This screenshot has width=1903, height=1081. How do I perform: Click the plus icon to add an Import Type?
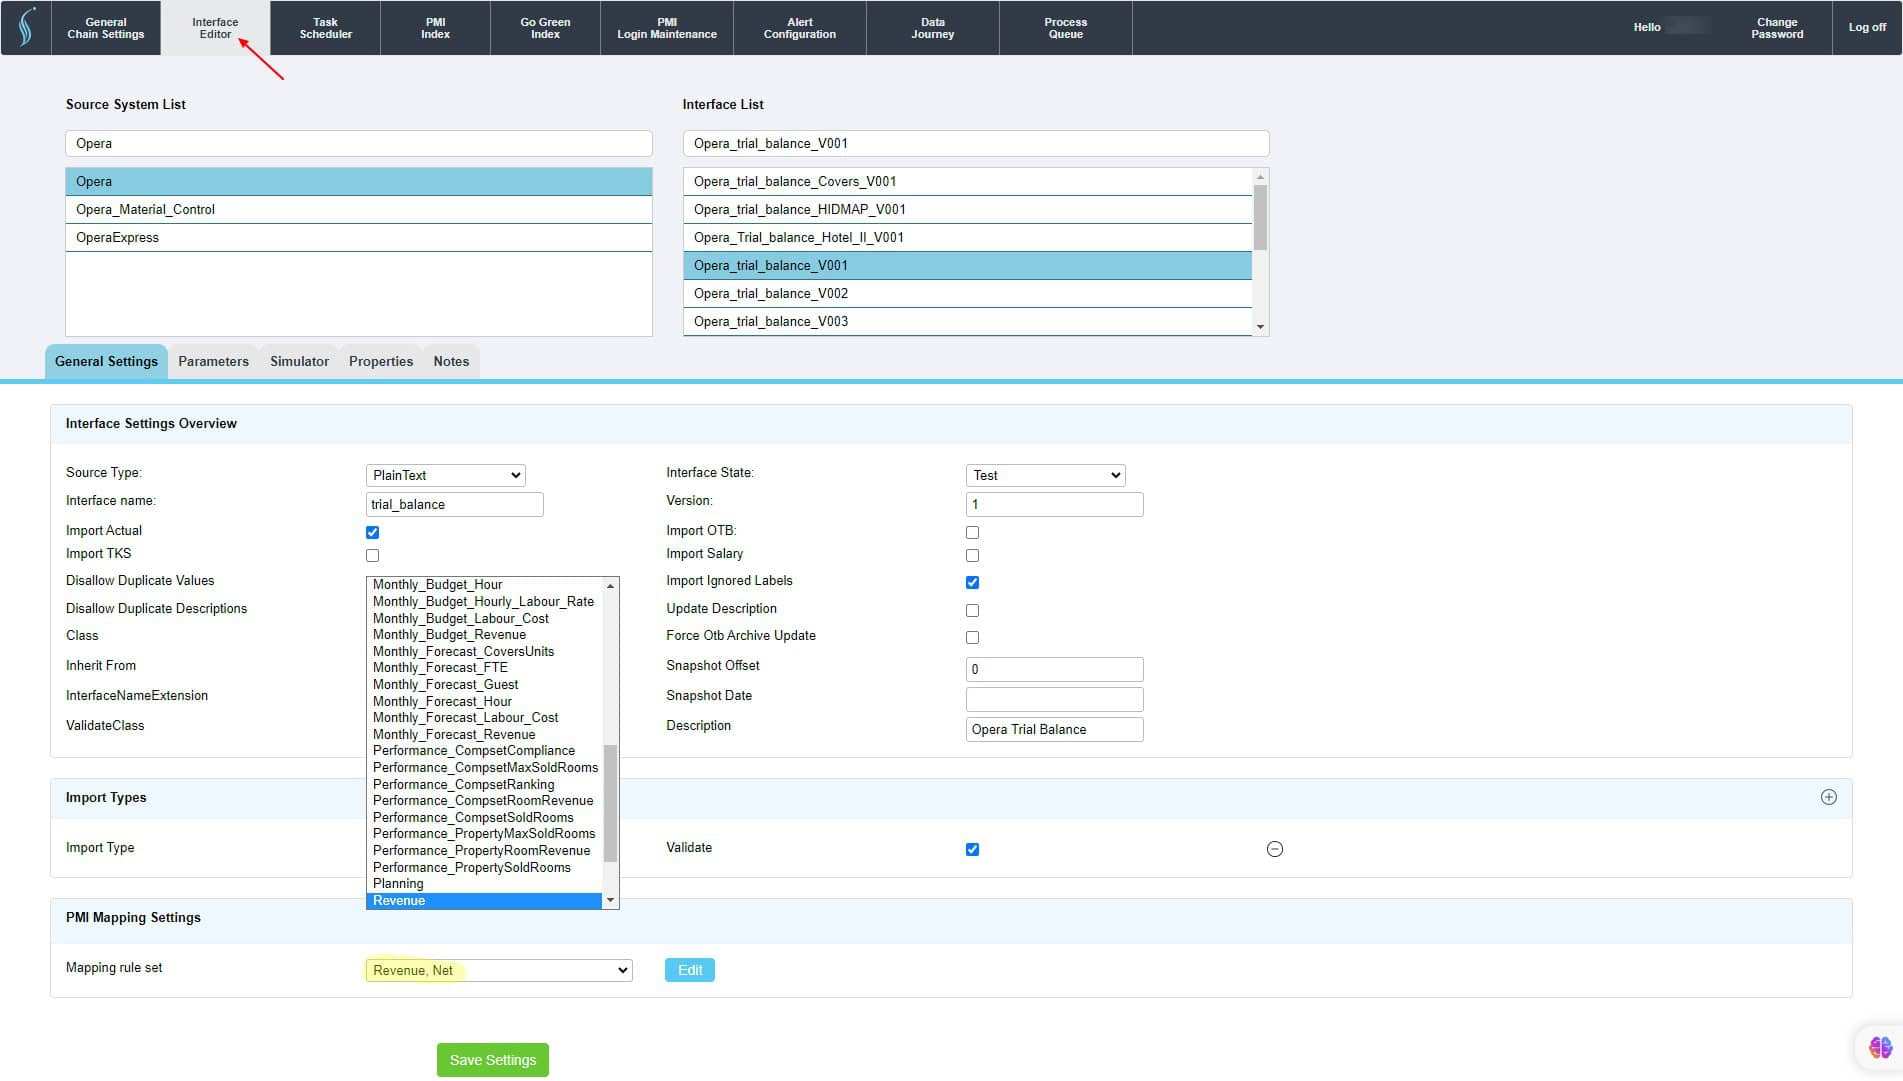click(x=1828, y=797)
